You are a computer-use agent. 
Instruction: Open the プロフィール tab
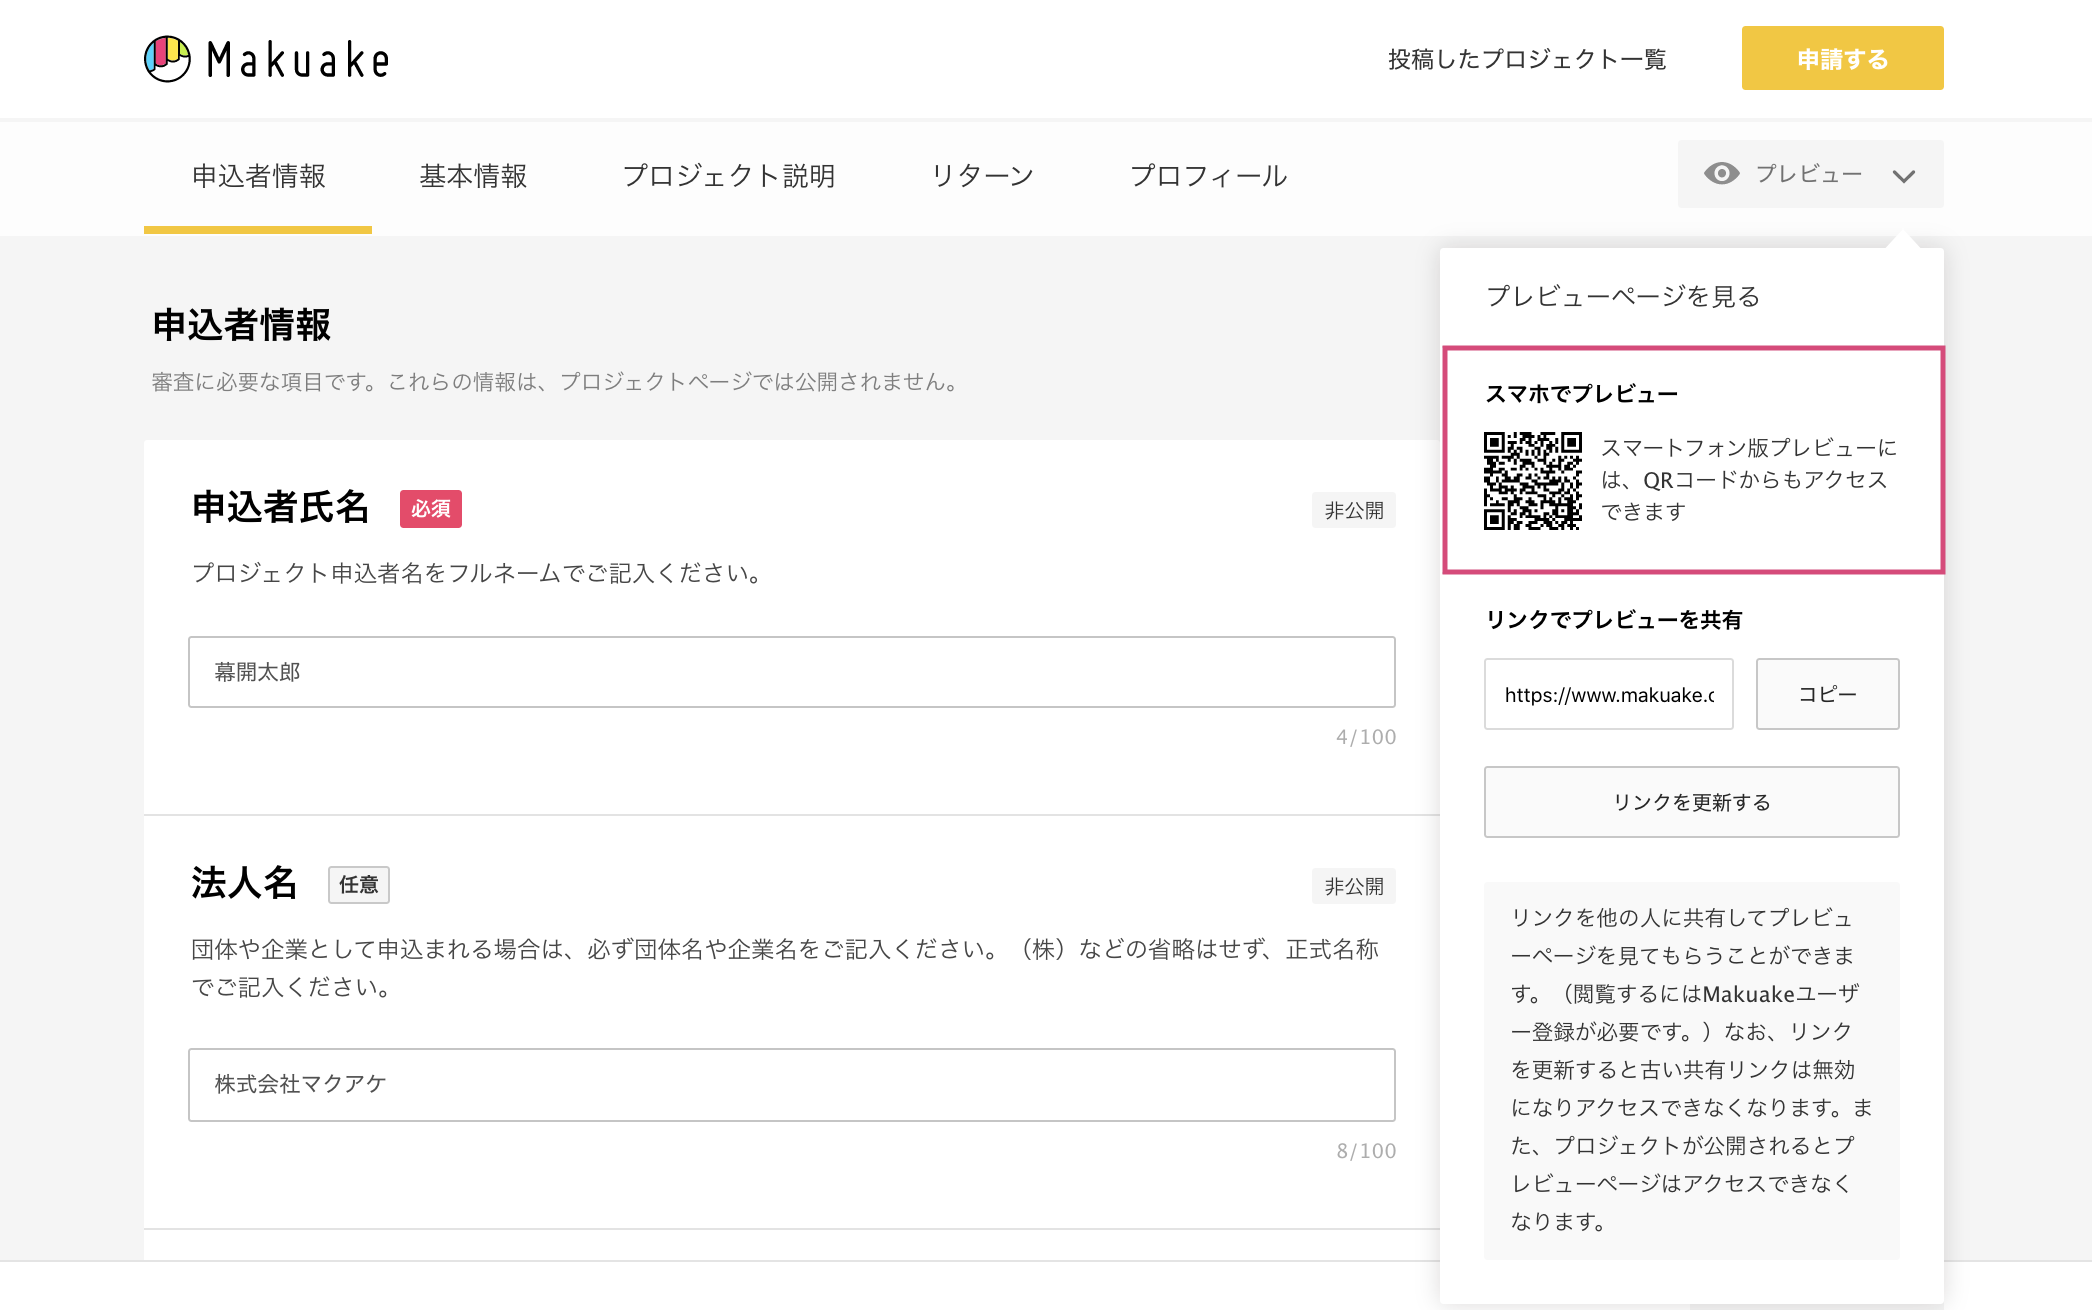tap(1209, 176)
